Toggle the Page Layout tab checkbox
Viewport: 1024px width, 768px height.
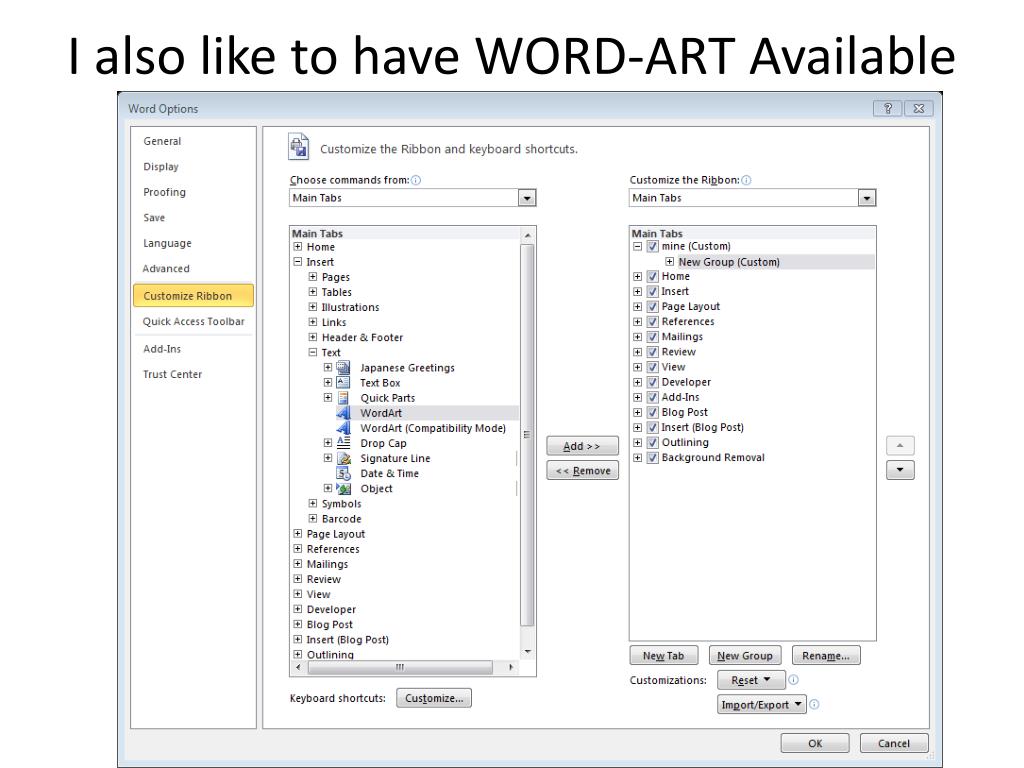point(652,306)
